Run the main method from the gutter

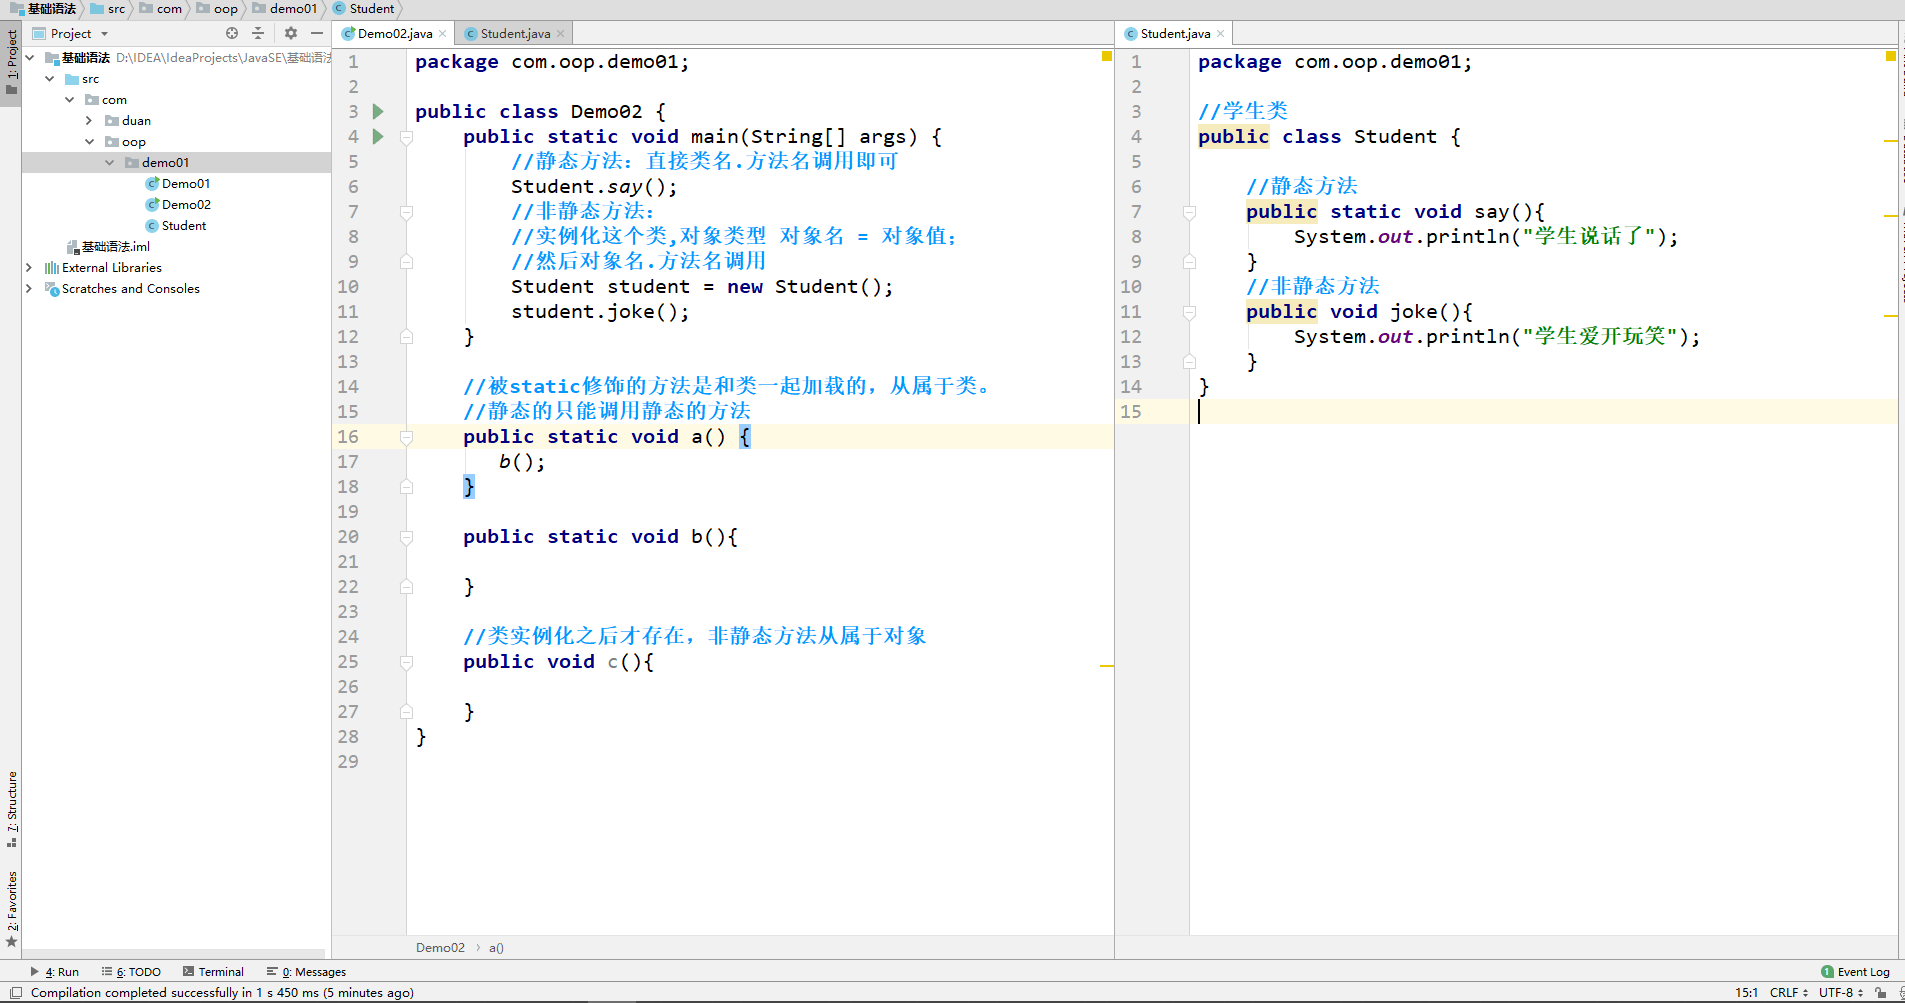(x=378, y=136)
